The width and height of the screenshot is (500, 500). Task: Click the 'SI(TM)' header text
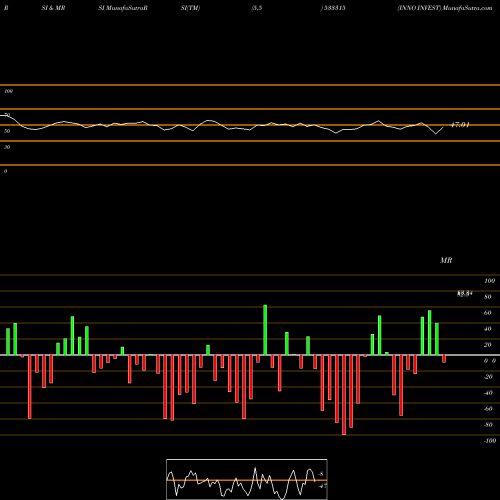pos(190,8)
